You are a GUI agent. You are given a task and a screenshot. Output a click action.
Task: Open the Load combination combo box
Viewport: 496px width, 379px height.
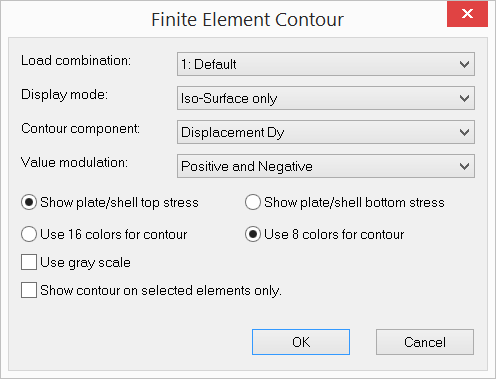tap(326, 64)
